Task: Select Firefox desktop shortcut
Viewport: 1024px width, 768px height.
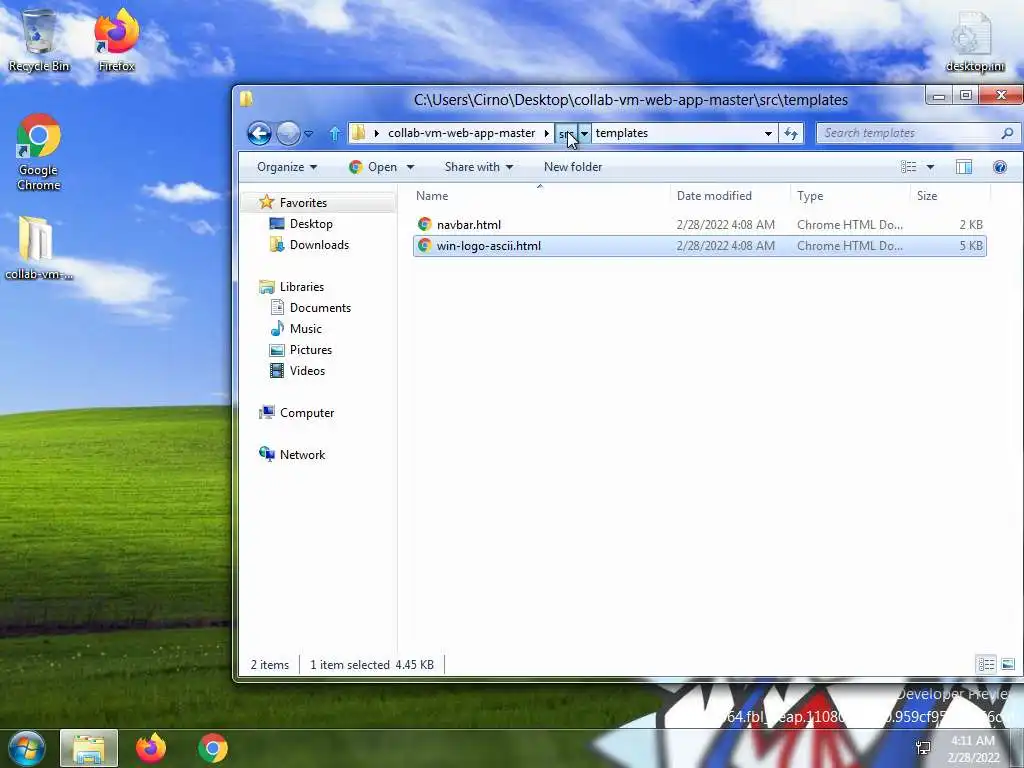Action: 117,40
